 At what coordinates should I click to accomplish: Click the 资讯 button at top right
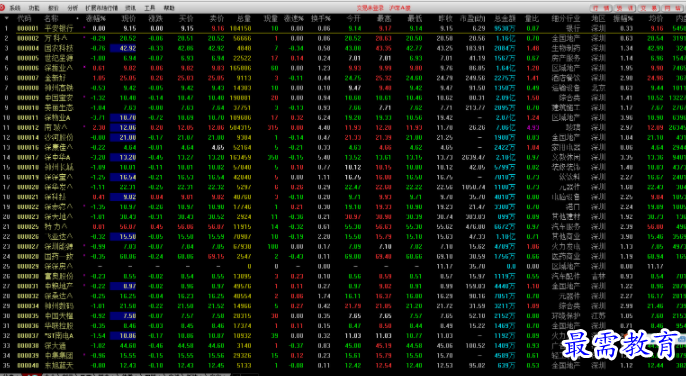(625, 8)
